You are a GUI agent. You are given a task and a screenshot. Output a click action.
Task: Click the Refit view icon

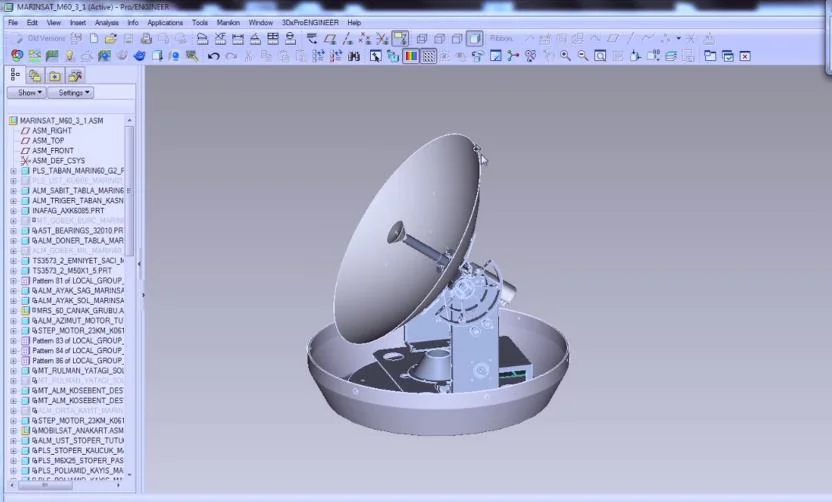[x=600, y=56]
